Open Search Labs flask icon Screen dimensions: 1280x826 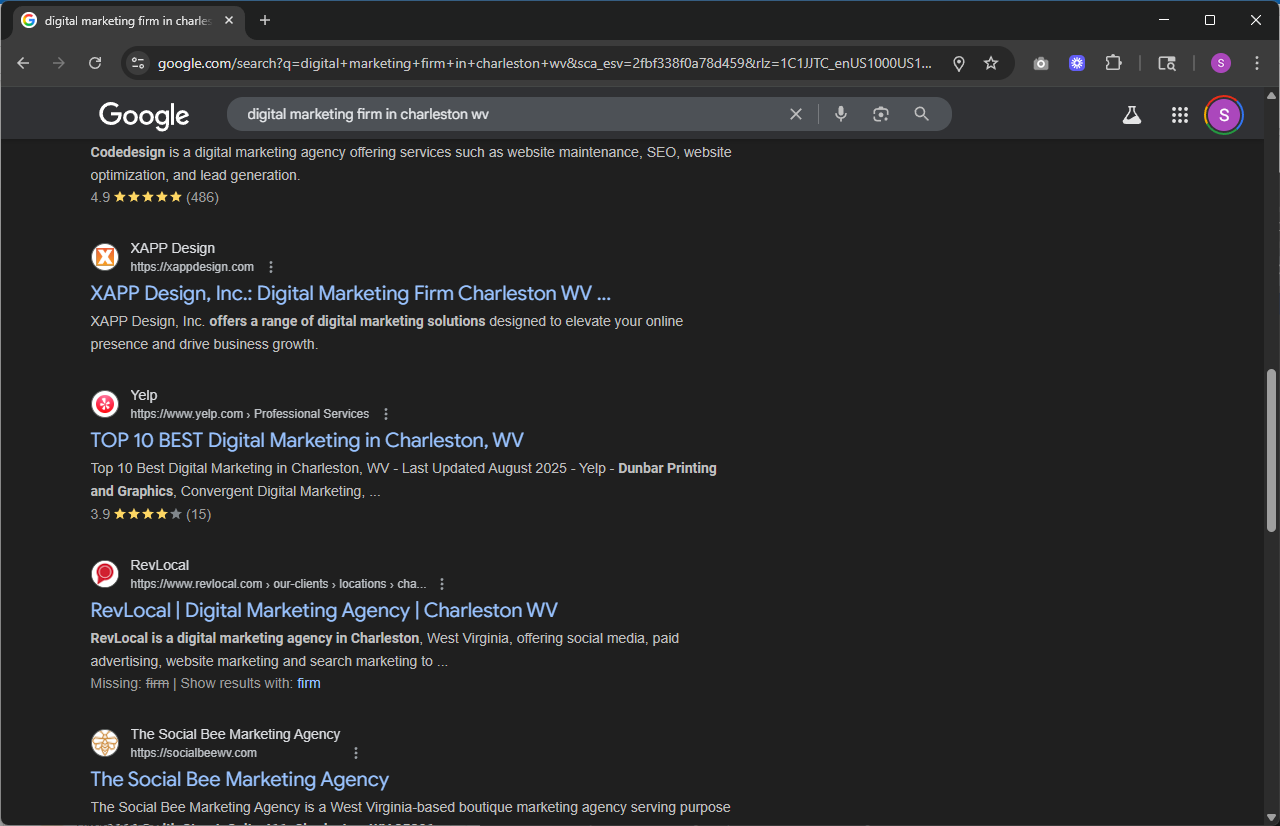tap(1131, 115)
